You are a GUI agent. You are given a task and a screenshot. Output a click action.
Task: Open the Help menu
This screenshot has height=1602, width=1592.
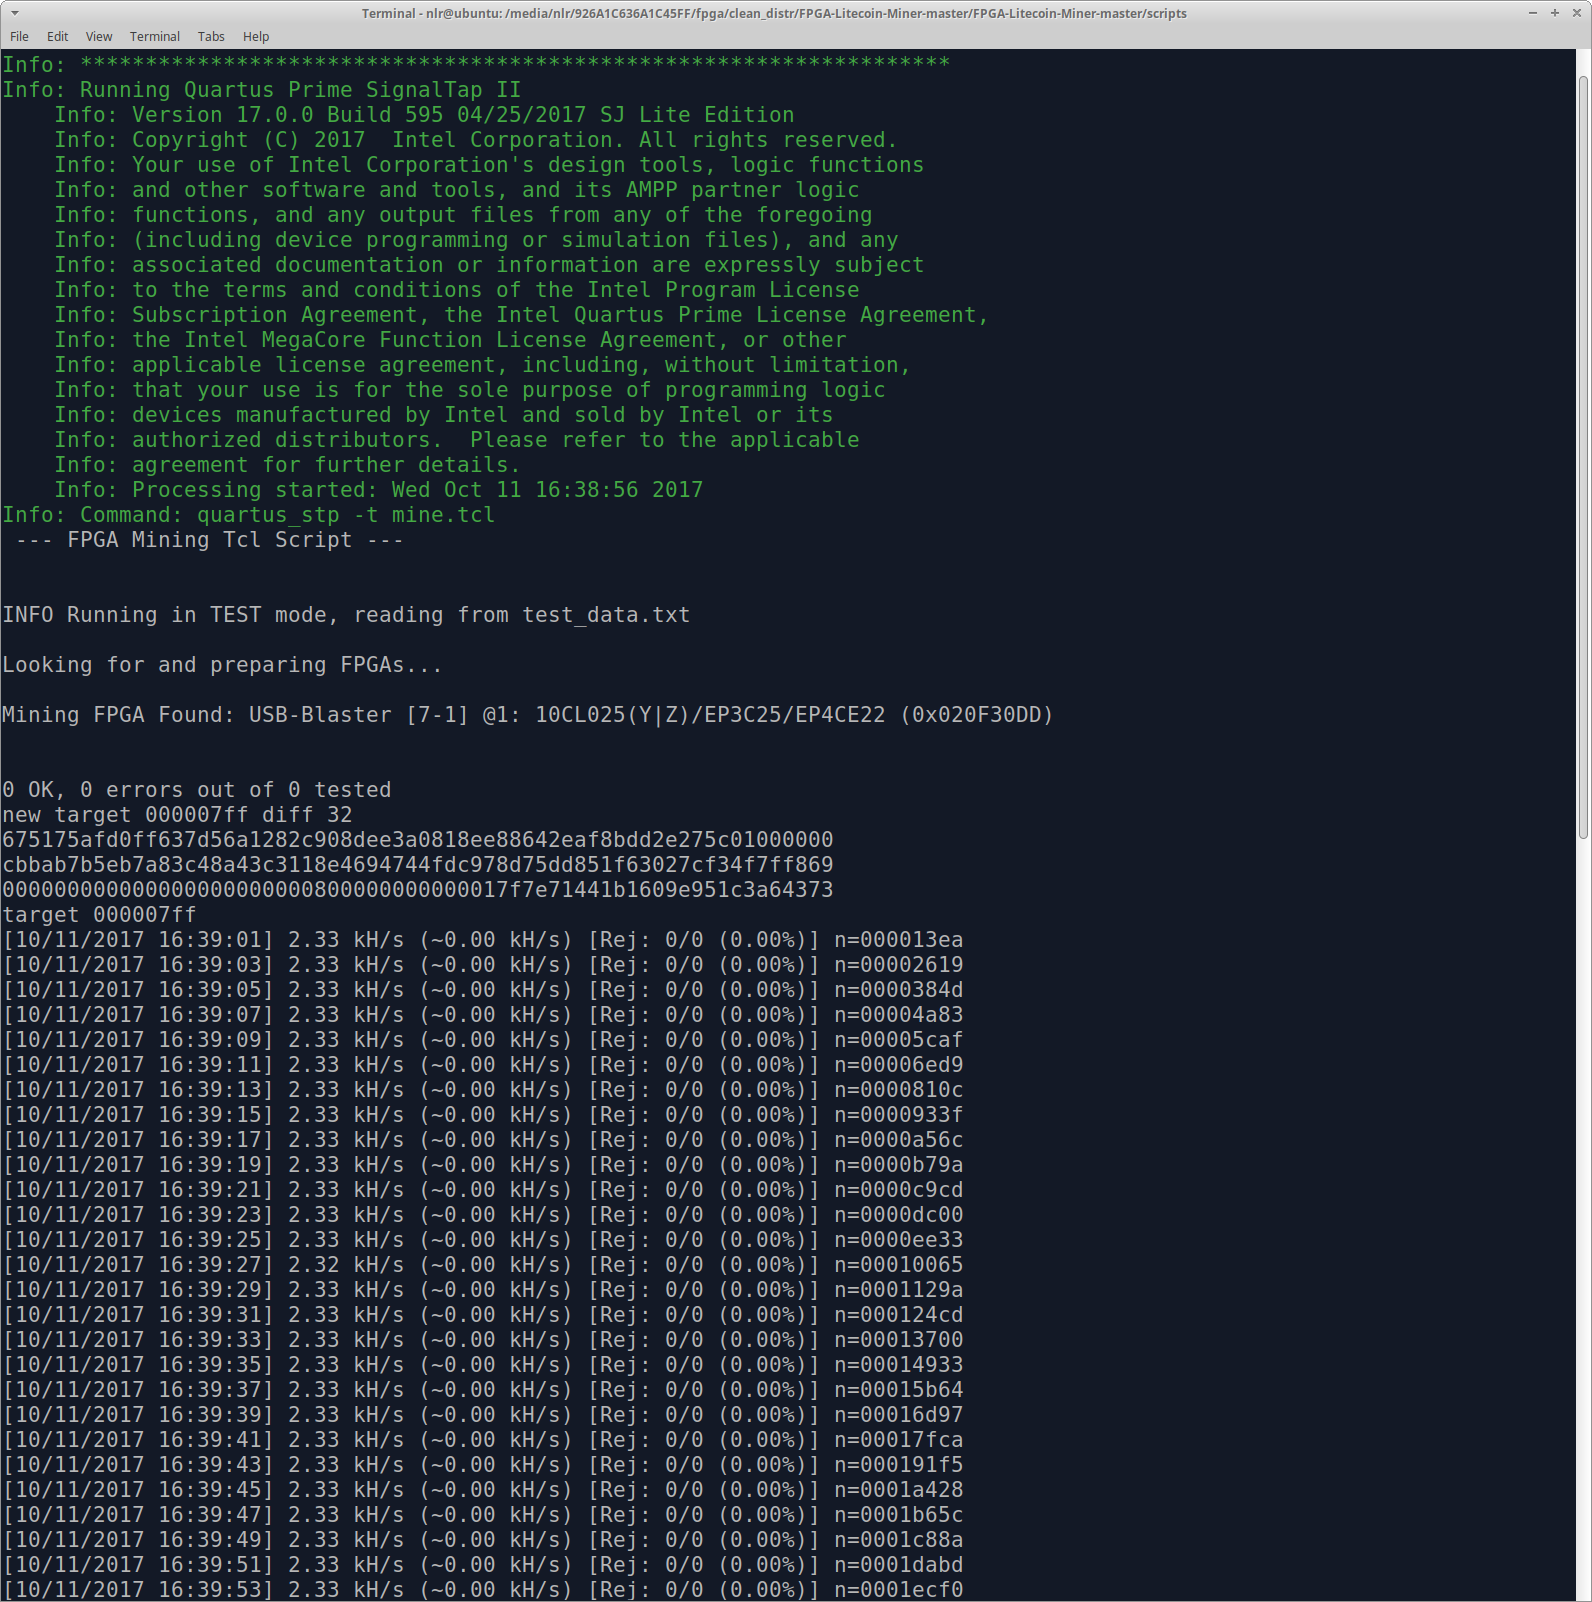pyautogui.click(x=256, y=36)
